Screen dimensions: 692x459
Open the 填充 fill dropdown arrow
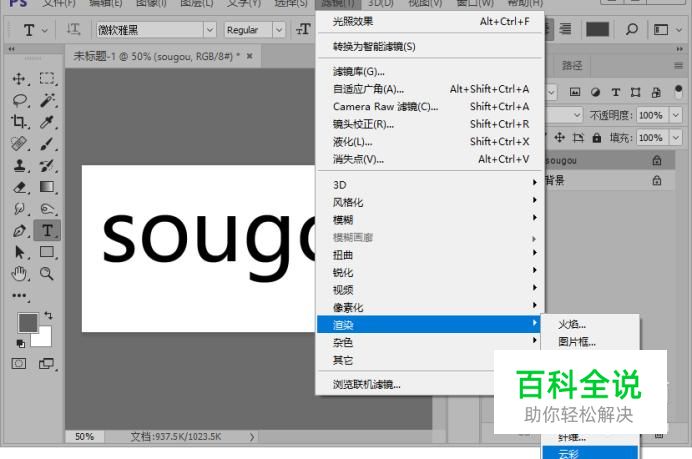tap(676, 138)
